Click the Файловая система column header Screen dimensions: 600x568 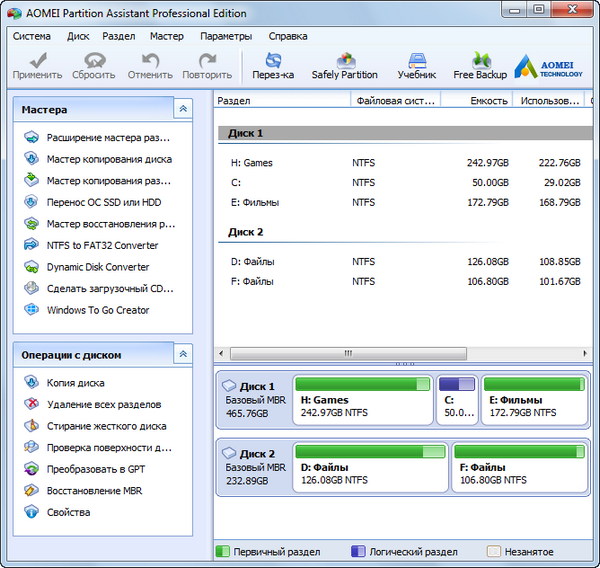395,101
